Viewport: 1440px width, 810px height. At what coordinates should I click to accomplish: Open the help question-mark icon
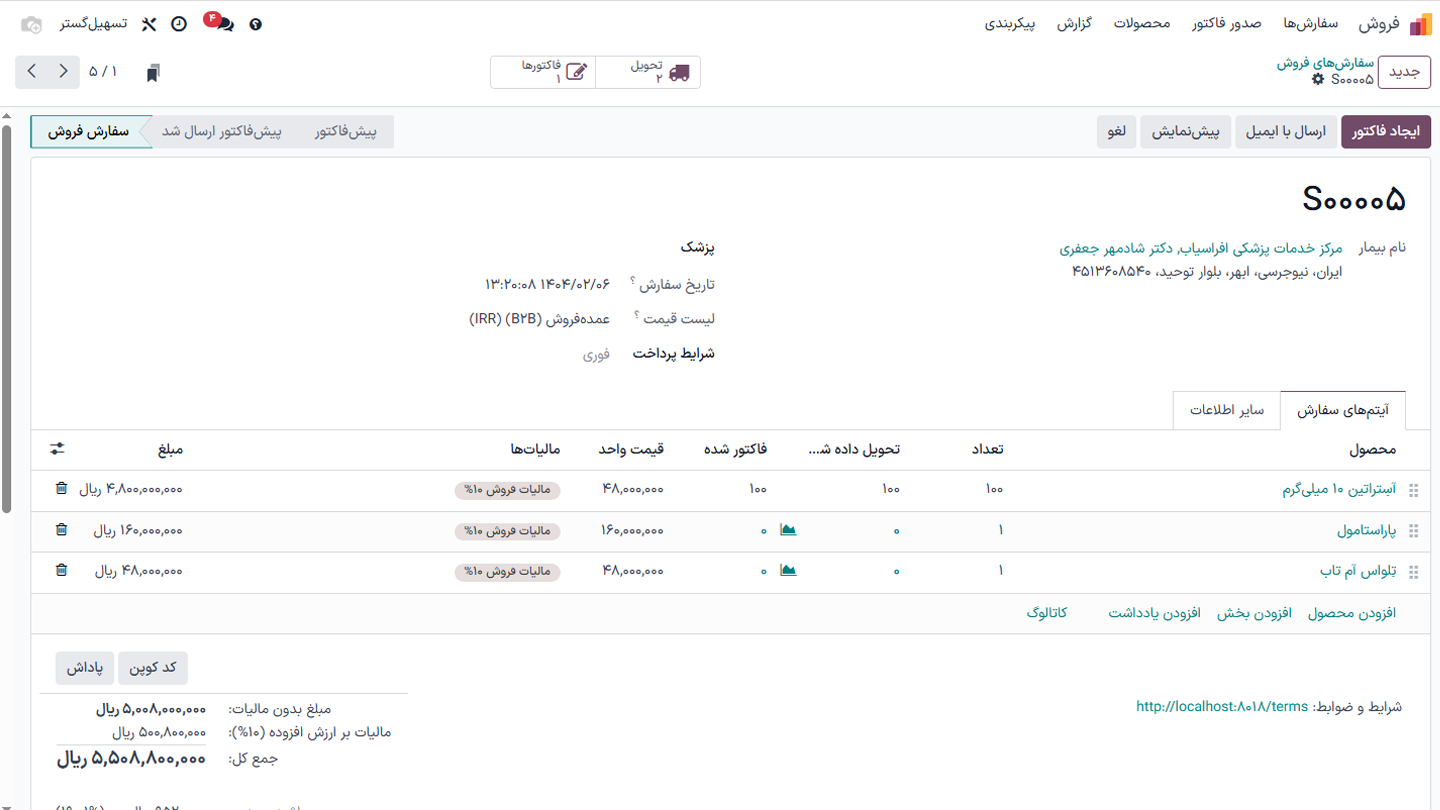255,23
